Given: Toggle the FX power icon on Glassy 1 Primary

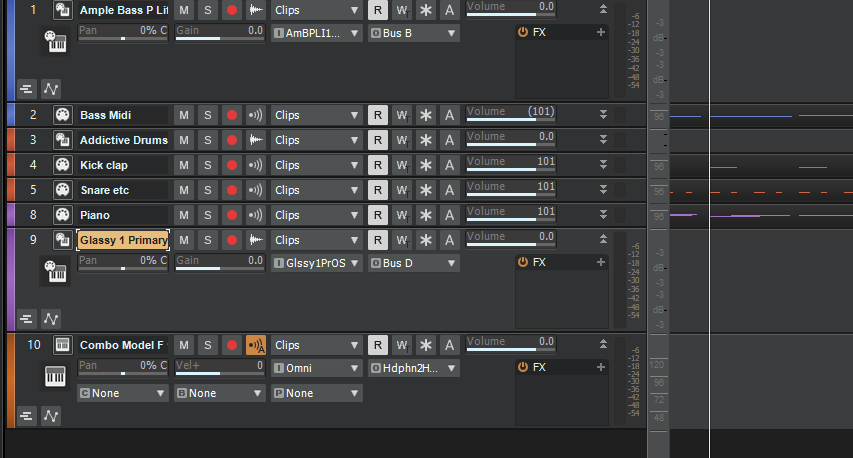Looking at the screenshot, I should coord(523,262).
